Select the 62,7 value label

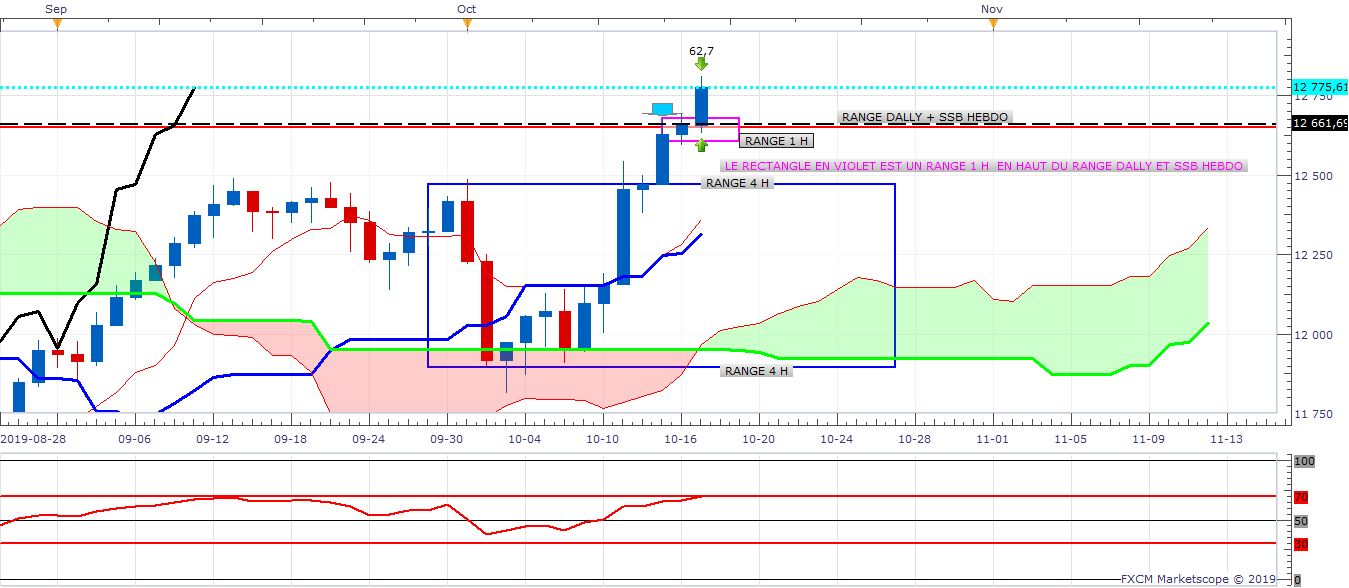pos(702,51)
